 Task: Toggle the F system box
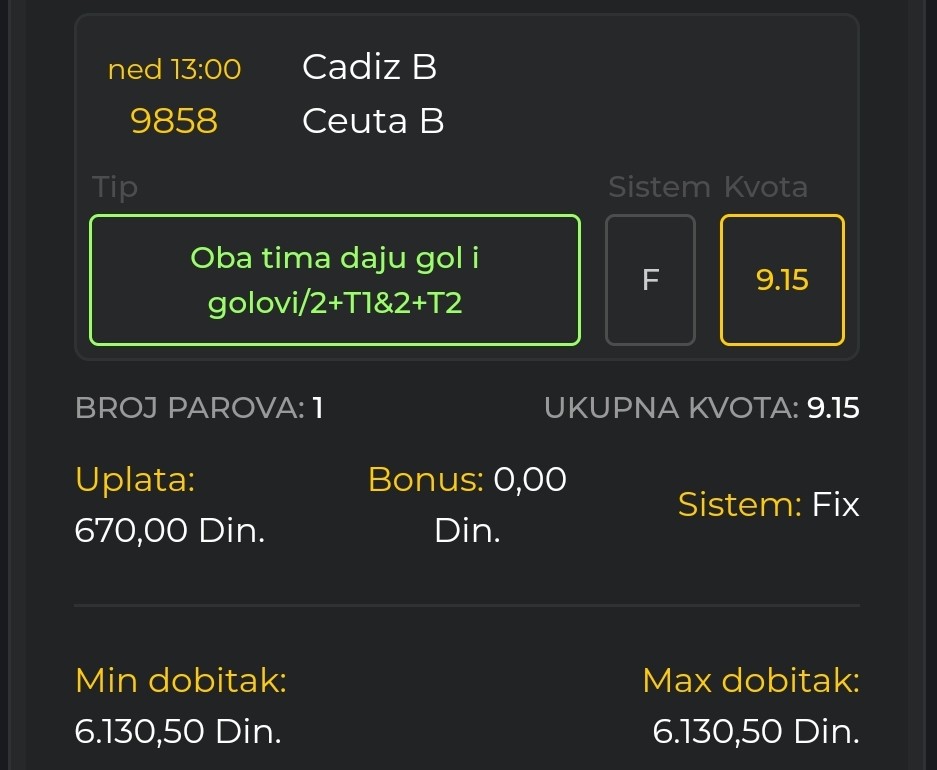(650, 280)
